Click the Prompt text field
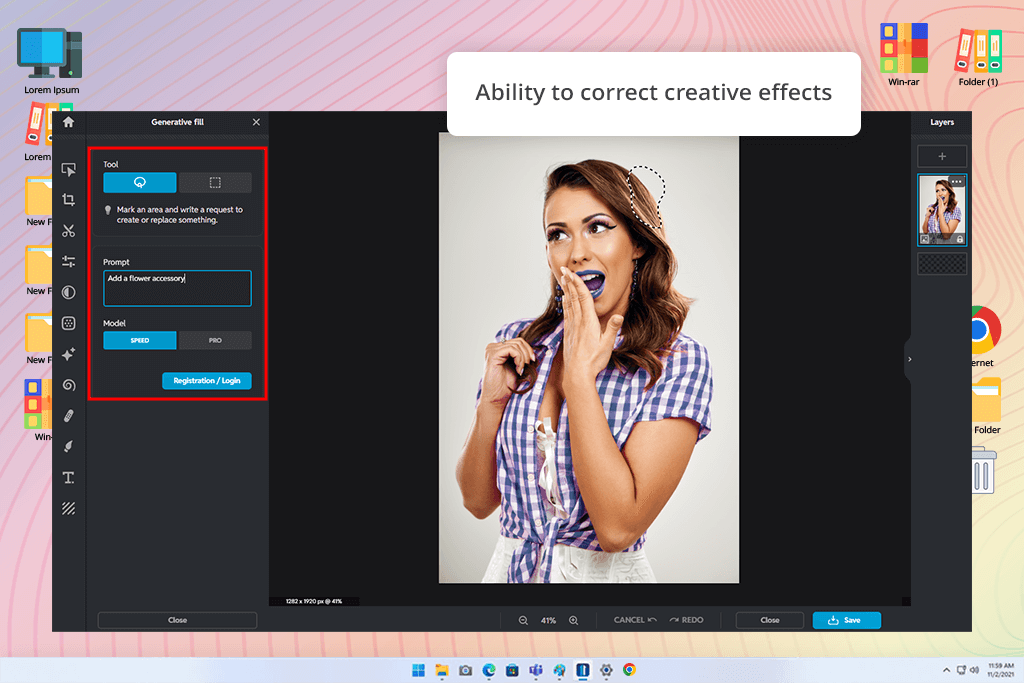Image resolution: width=1024 pixels, height=683 pixels. pyautogui.click(x=177, y=288)
